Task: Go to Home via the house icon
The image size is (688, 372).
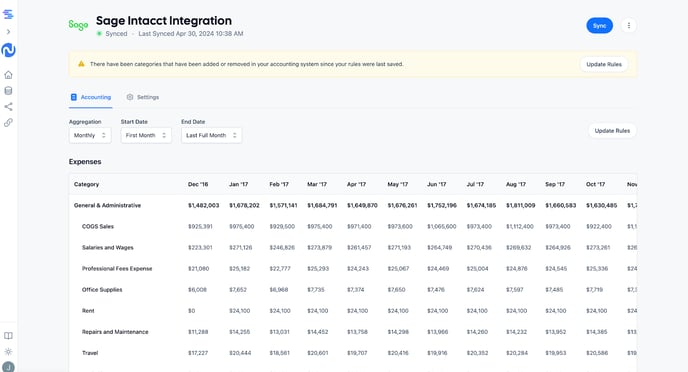Action: coord(8,75)
